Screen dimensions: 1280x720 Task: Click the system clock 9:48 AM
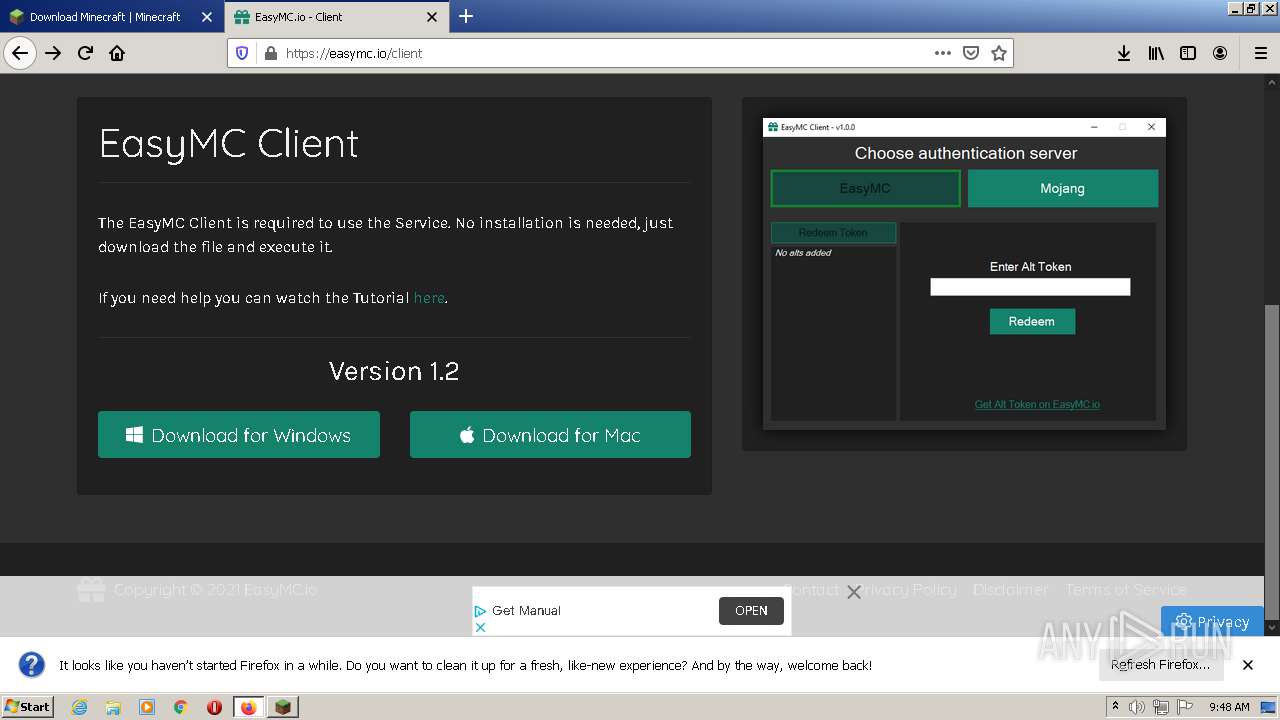(x=1229, y=707)
